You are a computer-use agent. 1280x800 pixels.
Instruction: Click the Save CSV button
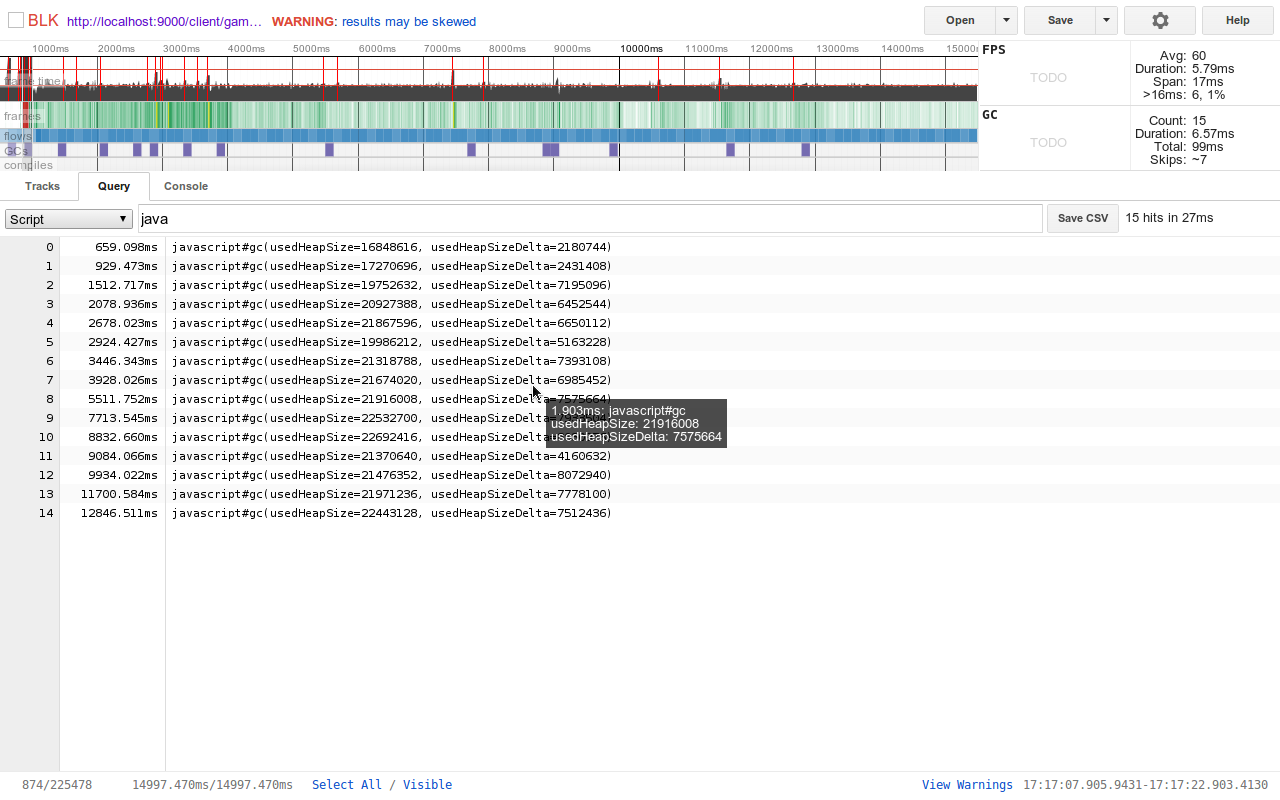(x=1083, y=218)
